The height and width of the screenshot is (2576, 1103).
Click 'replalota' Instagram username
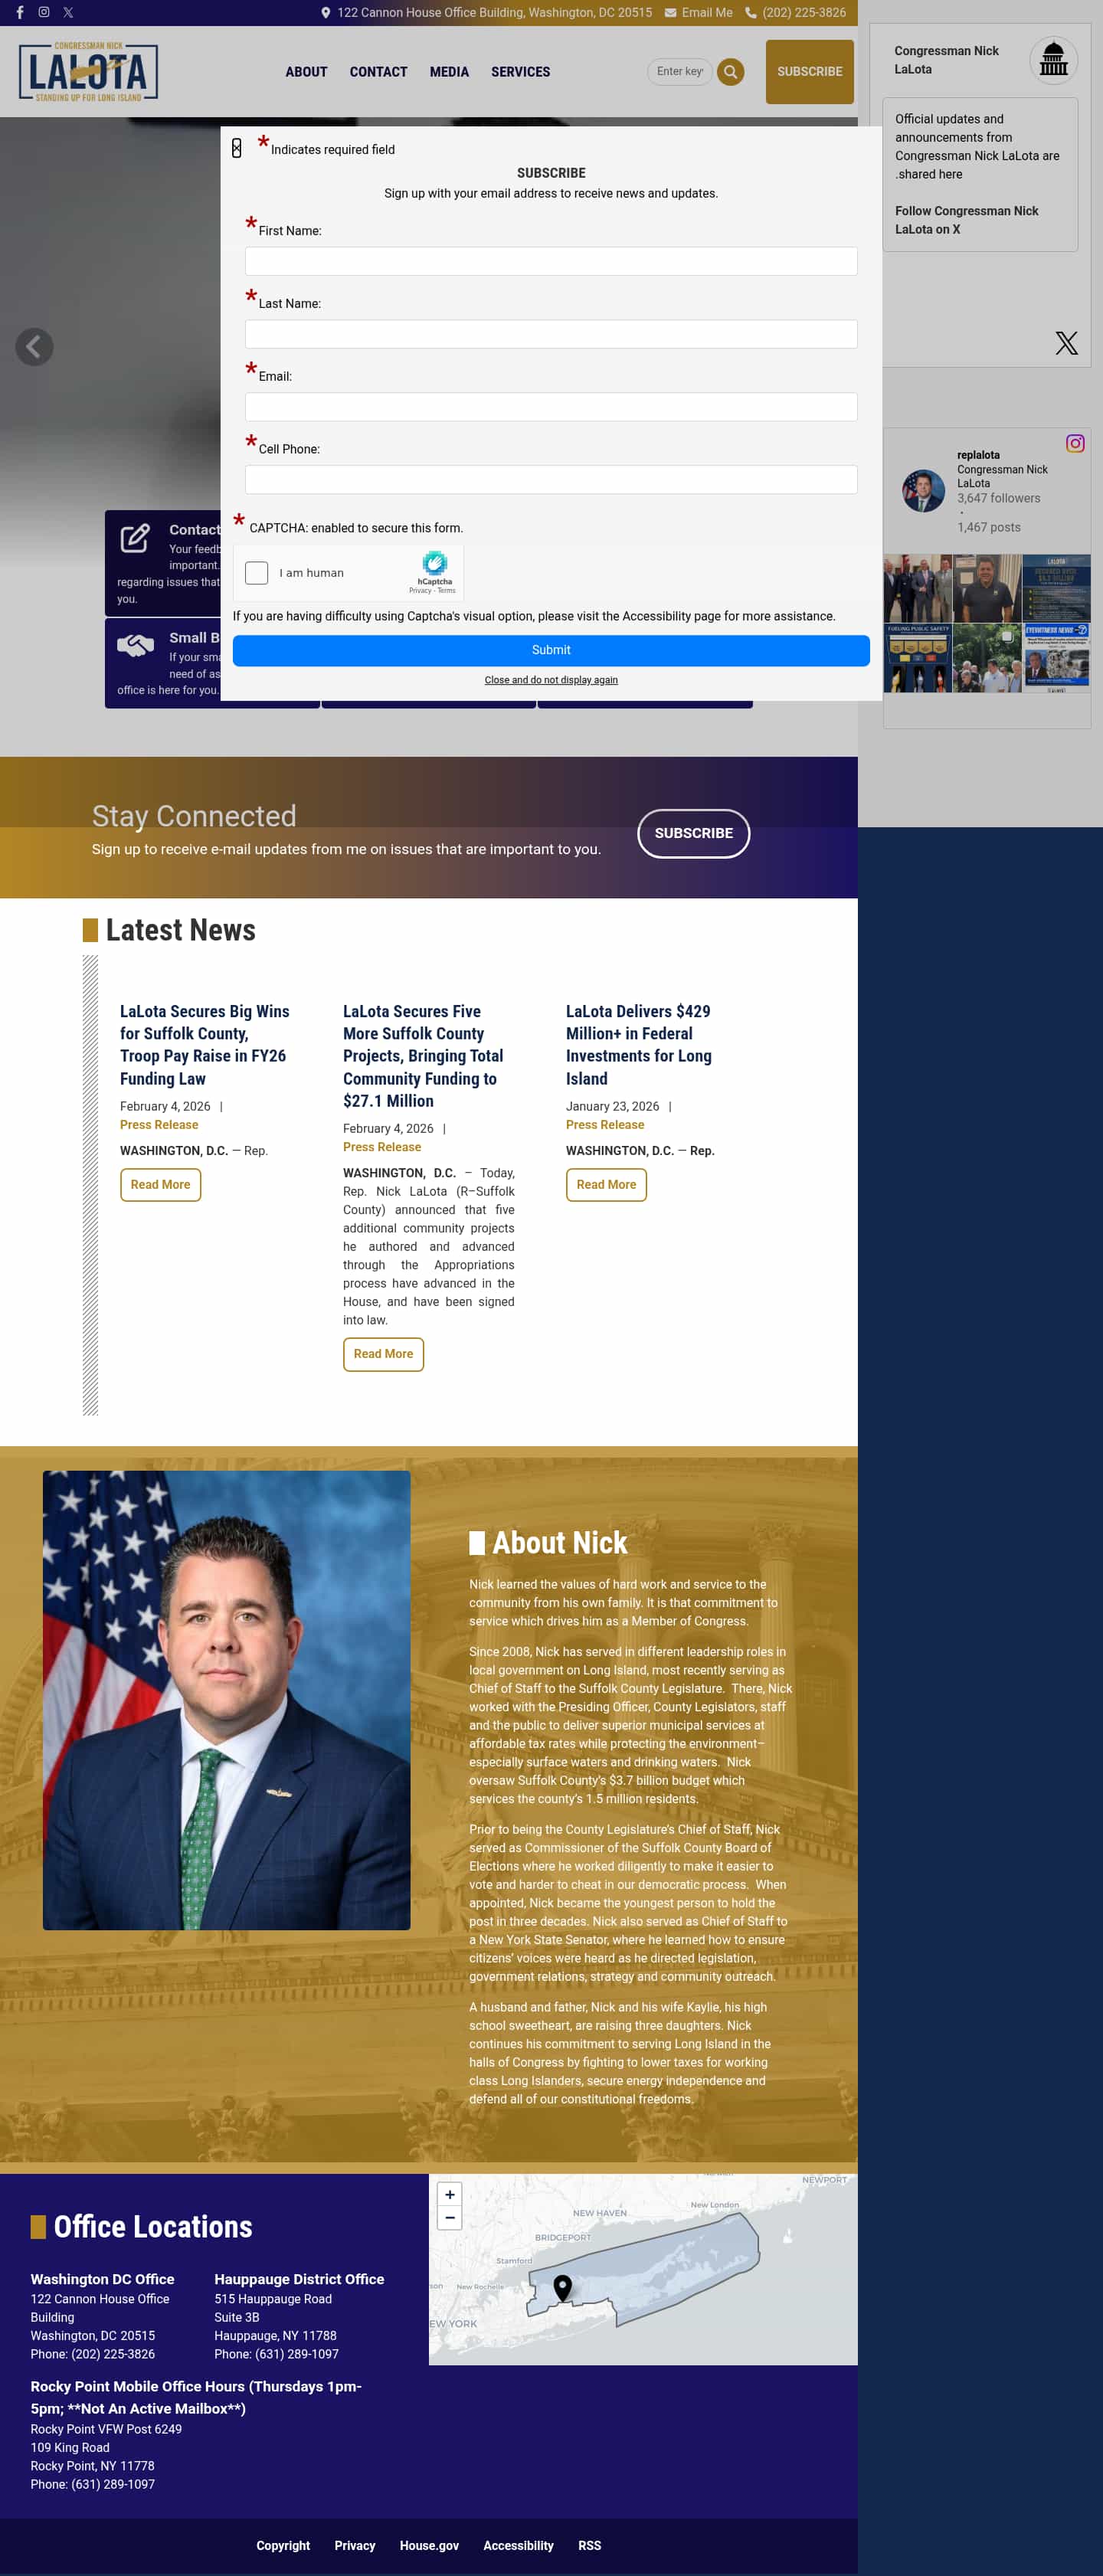click(978, 455)
